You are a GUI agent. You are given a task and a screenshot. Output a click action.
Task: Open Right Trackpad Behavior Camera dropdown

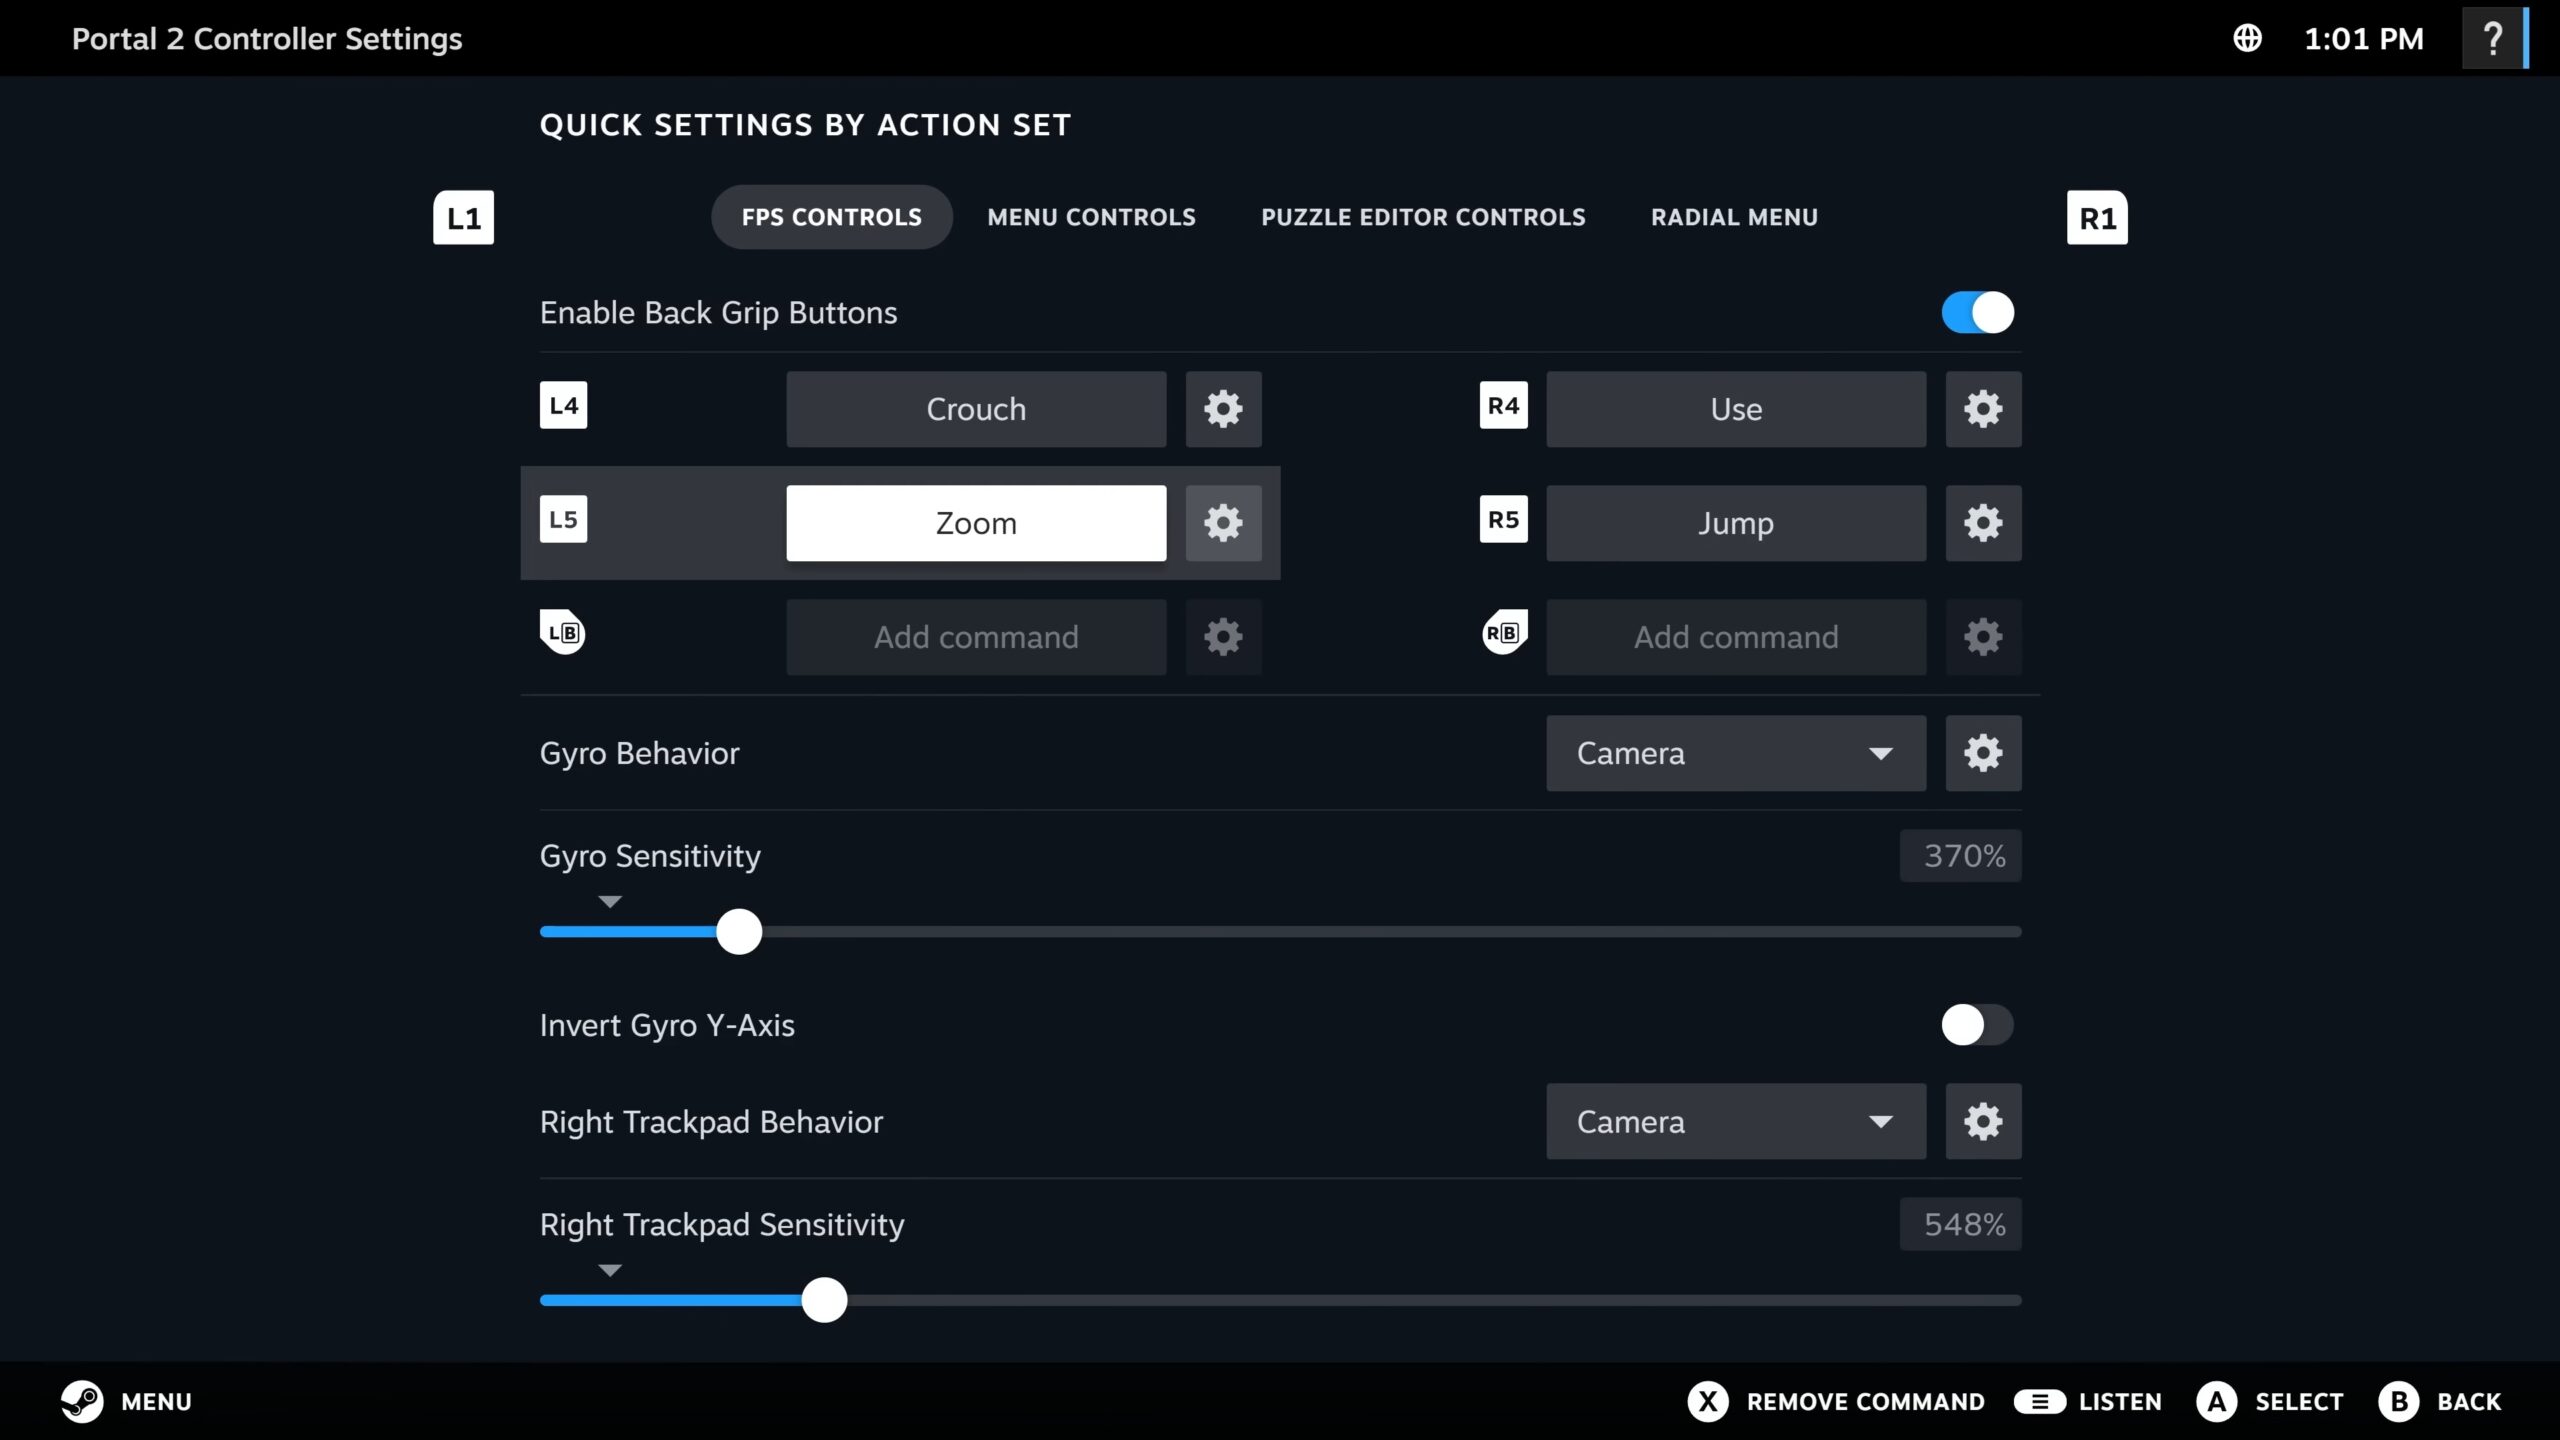pos(1736,1121)
